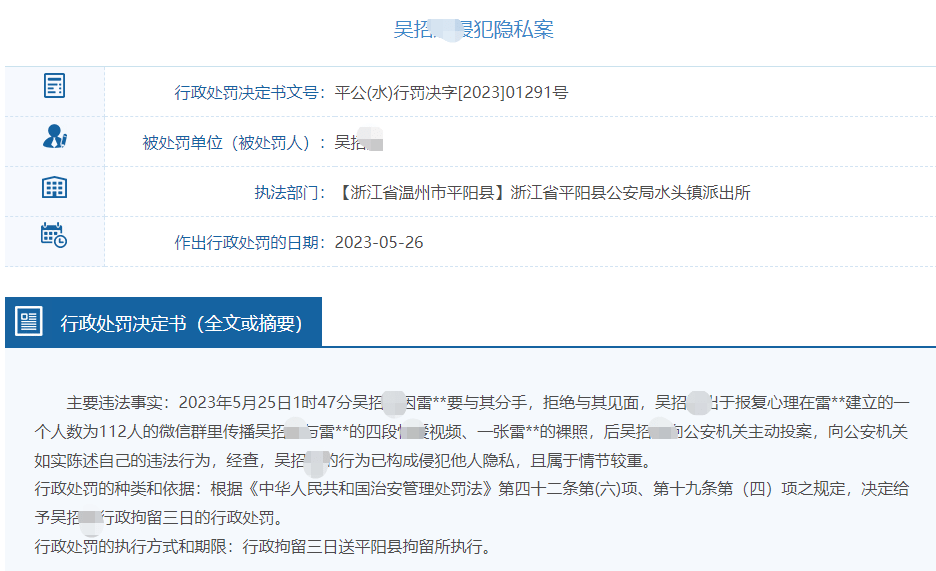Click the newspaper icon in the blue header
The image size is (936, 571).
pyautogui.click(x=29, y=322)
